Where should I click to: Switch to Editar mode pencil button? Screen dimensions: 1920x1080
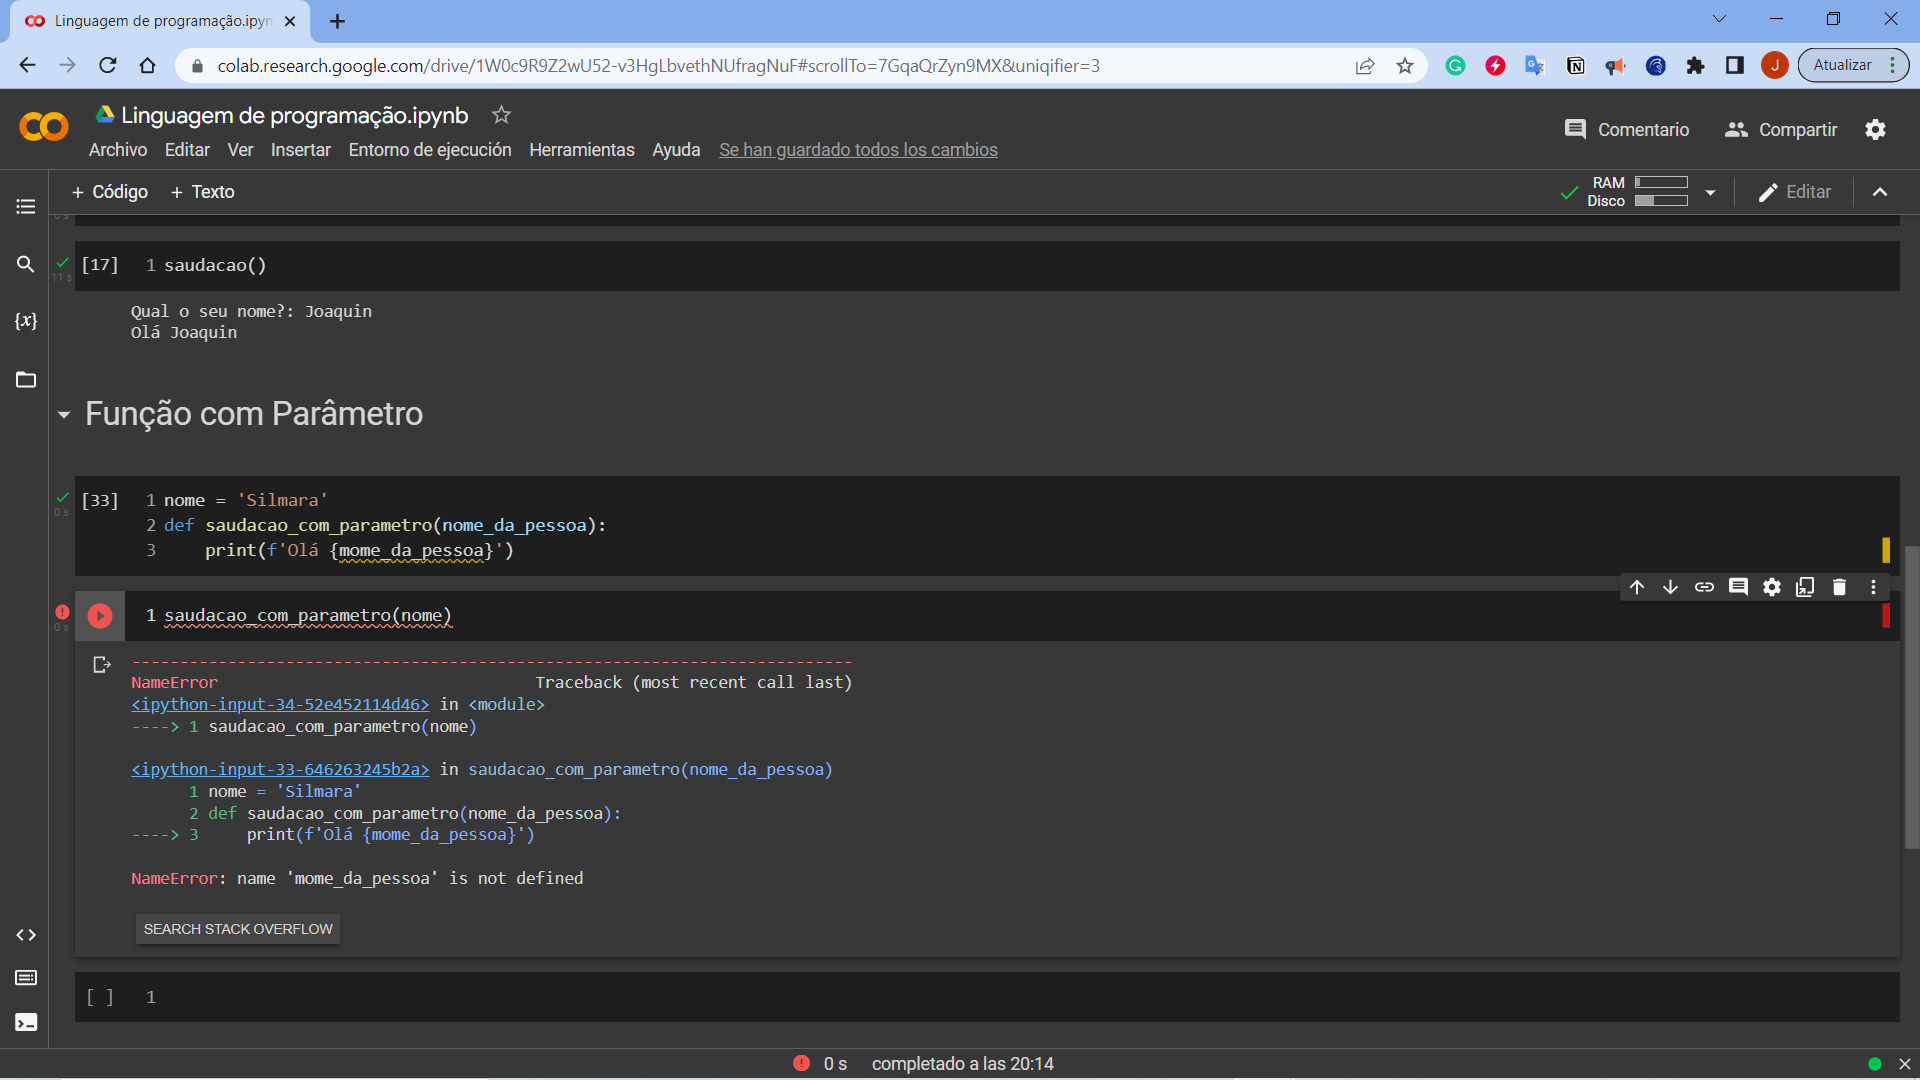pos(1795,192)
